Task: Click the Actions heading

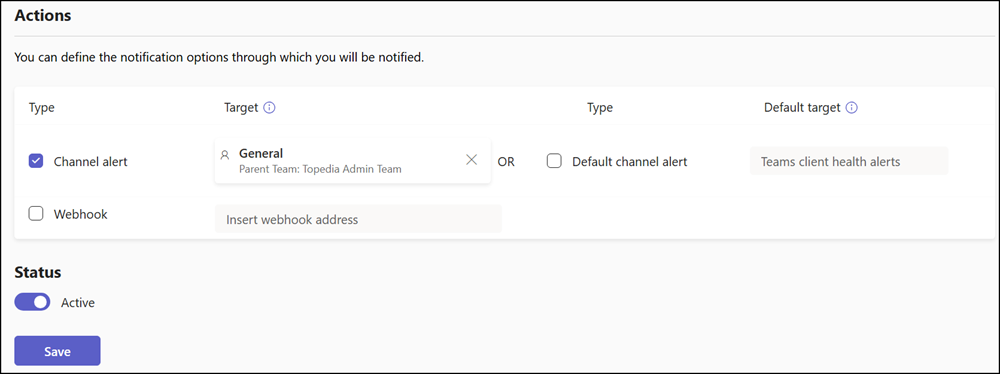Action: coord(43,15)
